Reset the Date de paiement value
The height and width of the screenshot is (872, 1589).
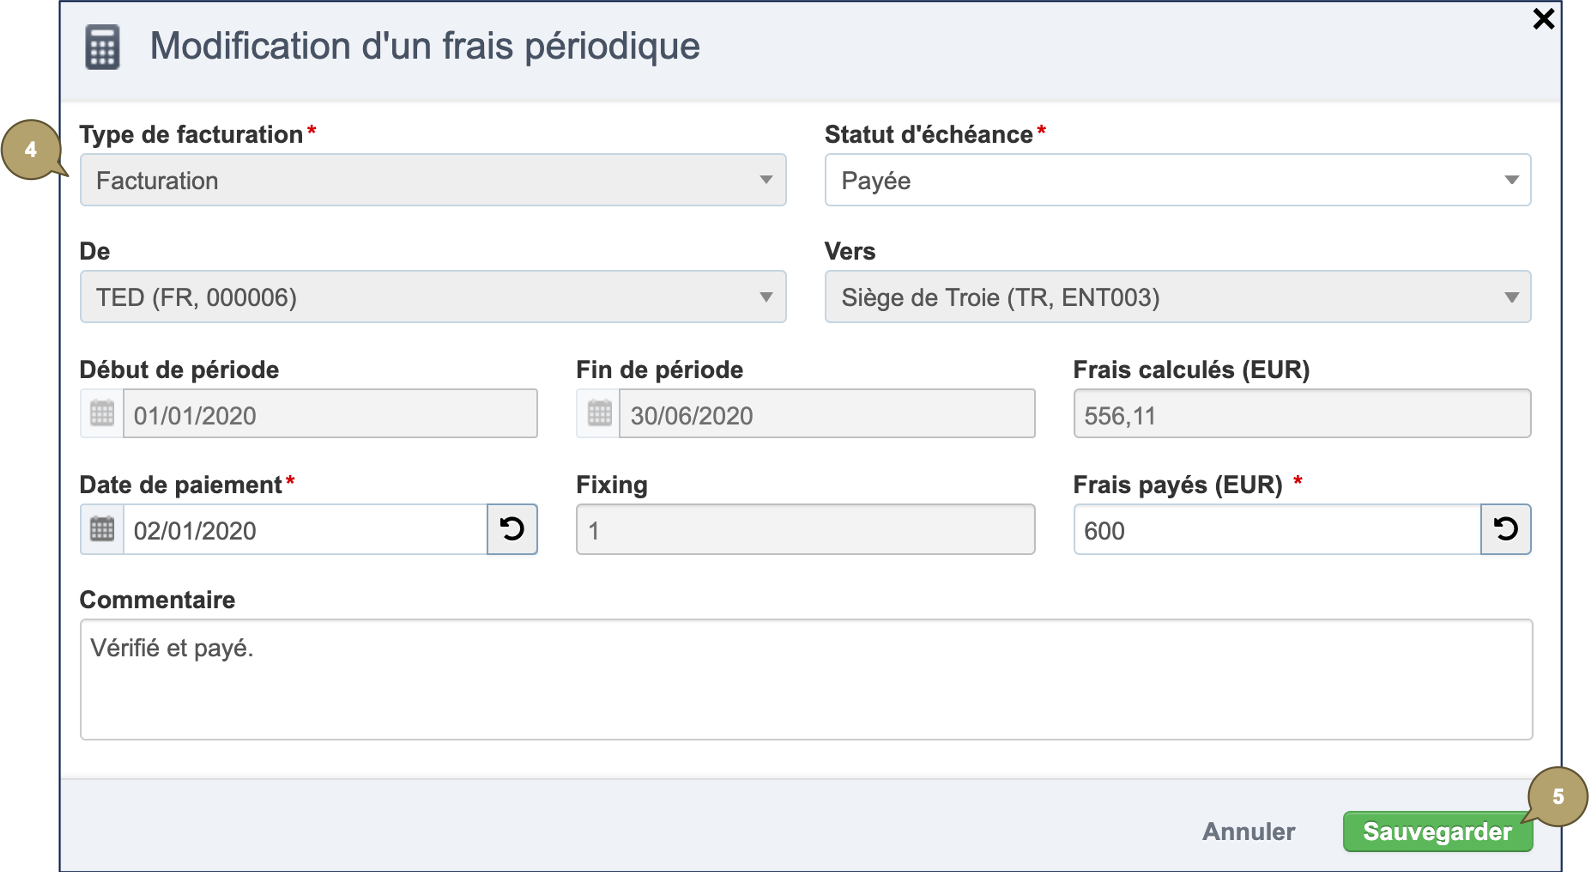click(512, 529)
